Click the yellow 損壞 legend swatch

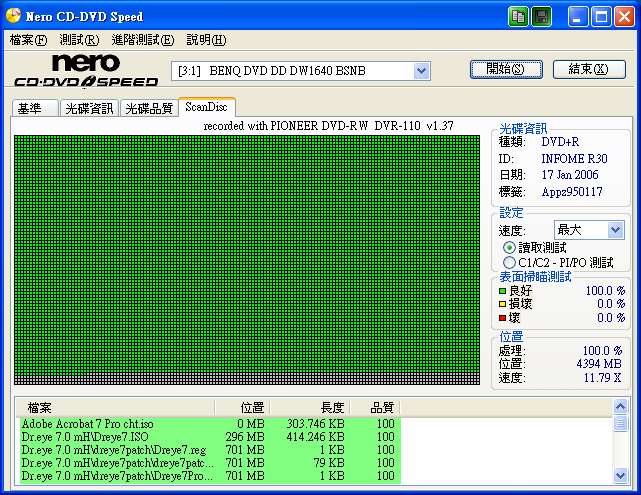(502, 304)
